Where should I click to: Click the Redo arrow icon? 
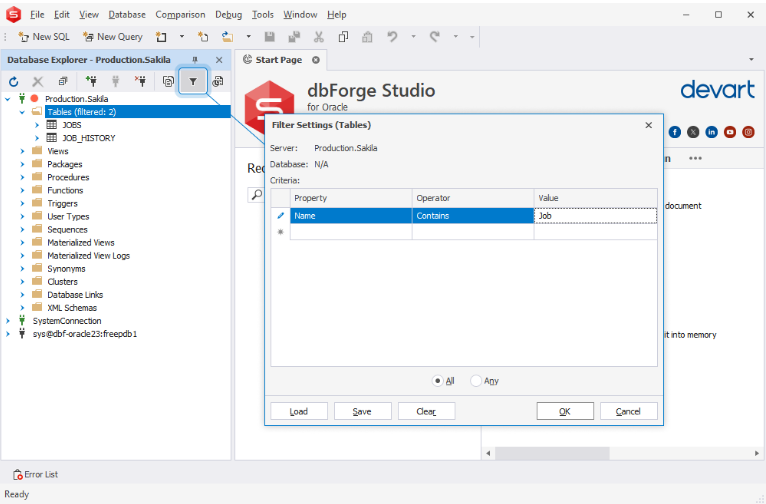[x=434, y=37]
